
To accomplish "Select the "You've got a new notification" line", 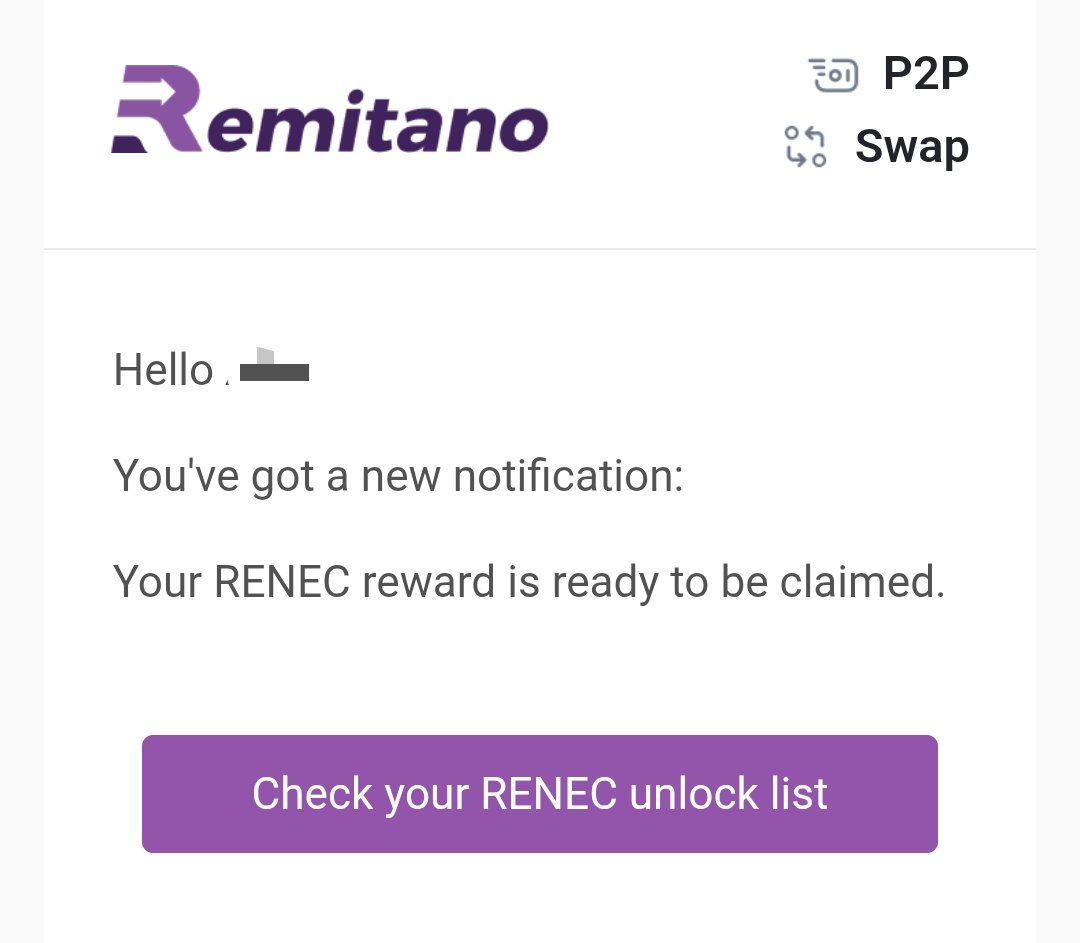I will [x=398, y=476].
